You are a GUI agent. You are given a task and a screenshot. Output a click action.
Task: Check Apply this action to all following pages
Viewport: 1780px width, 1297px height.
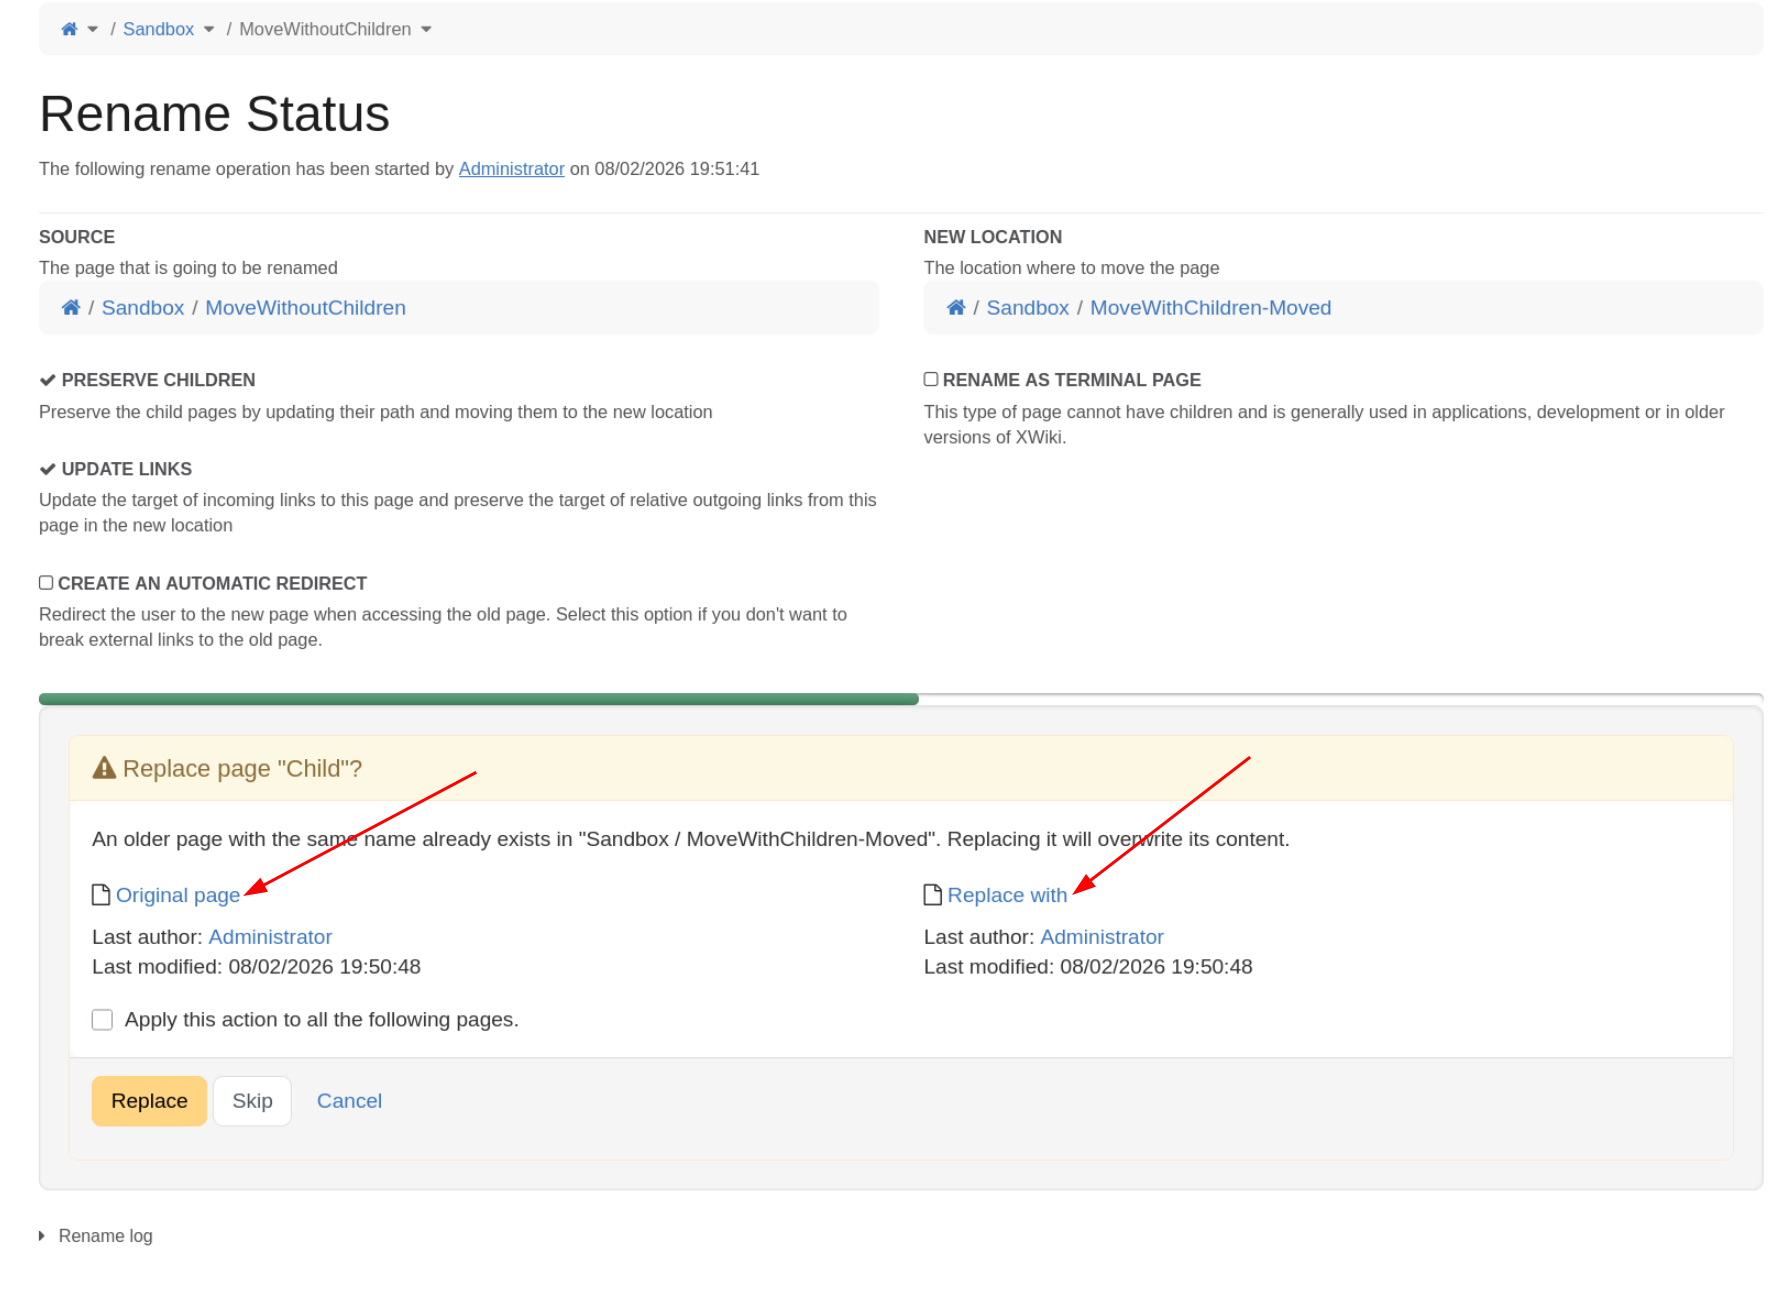tap(102, 1020)
